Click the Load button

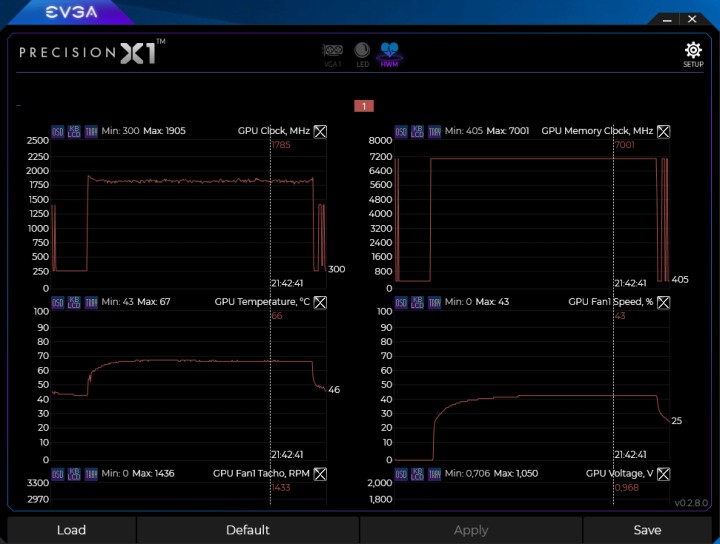pyautogui.click(x=72, y=530)
